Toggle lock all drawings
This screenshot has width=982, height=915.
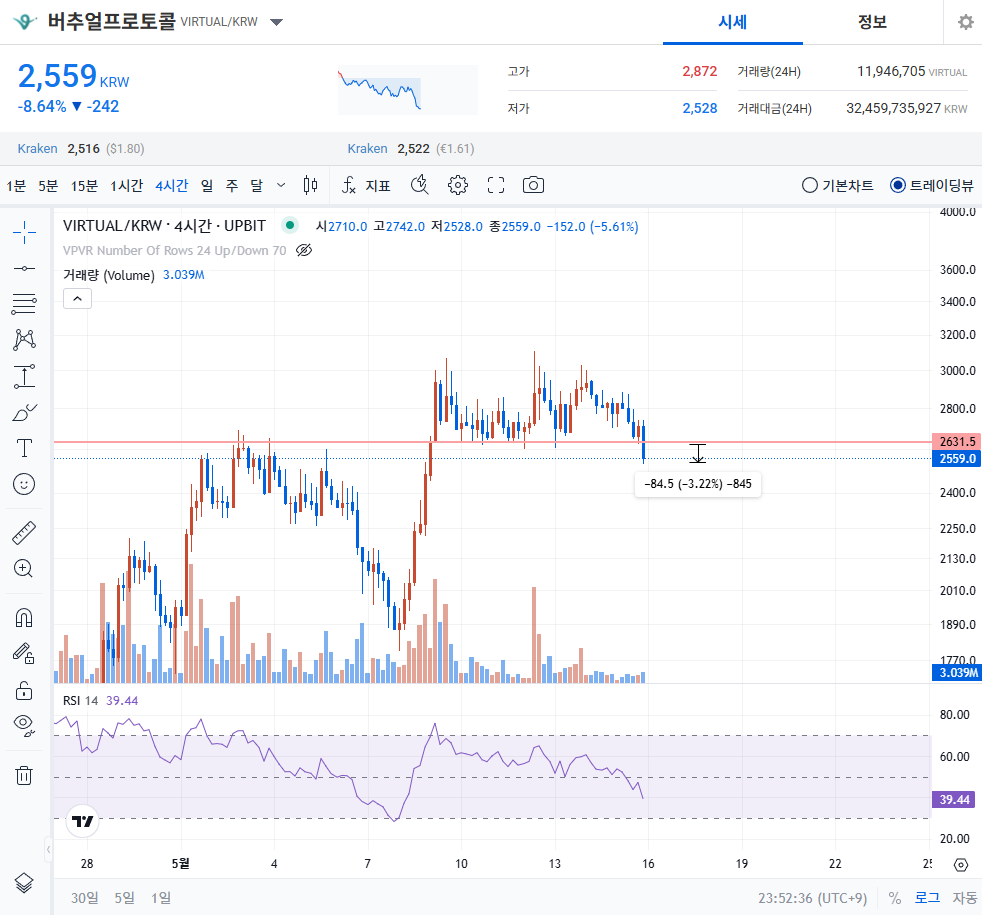click(24, 690)
